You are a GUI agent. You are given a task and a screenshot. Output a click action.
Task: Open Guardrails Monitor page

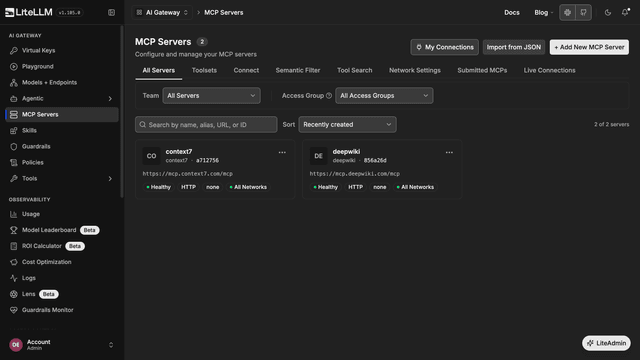click(x=62, y=310)
